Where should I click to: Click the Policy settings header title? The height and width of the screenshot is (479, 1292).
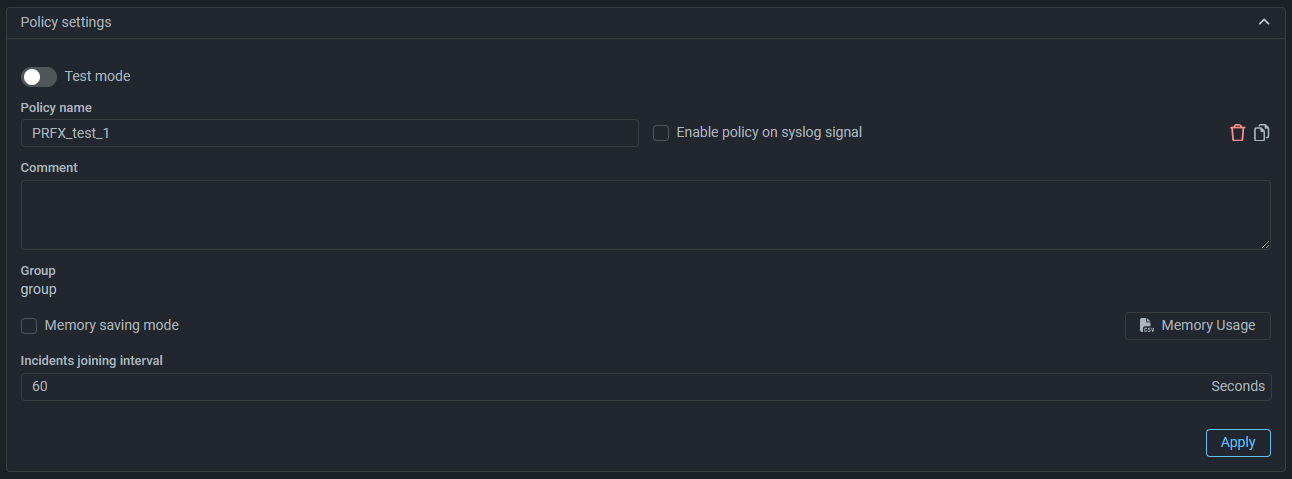[x=66, y=22]
